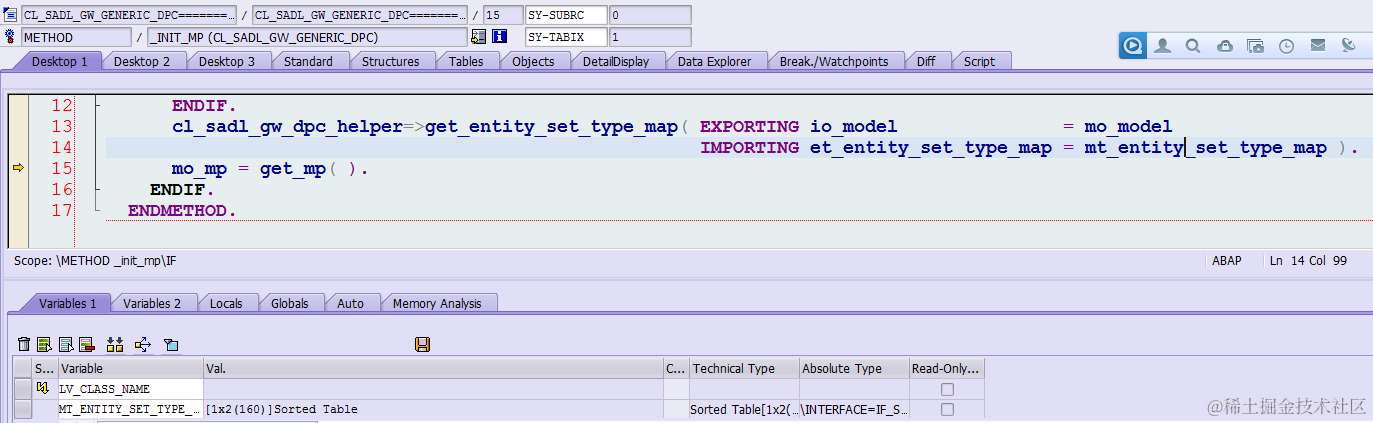
Task: Select the Variables 2 tab
Action: [x=152, y=303]
